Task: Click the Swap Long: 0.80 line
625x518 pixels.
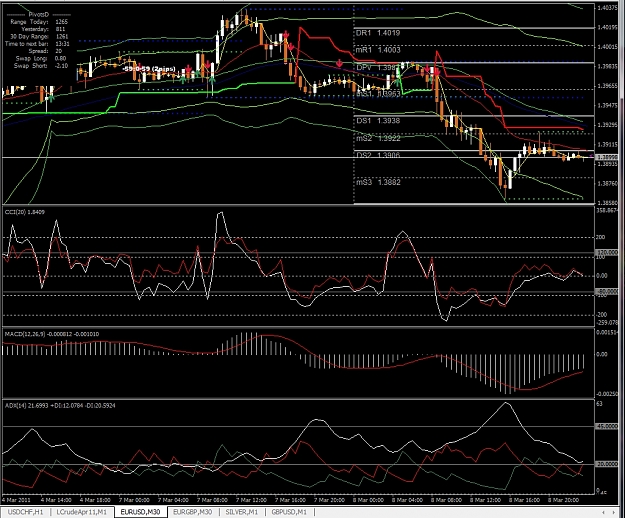Action: [41, 59]
